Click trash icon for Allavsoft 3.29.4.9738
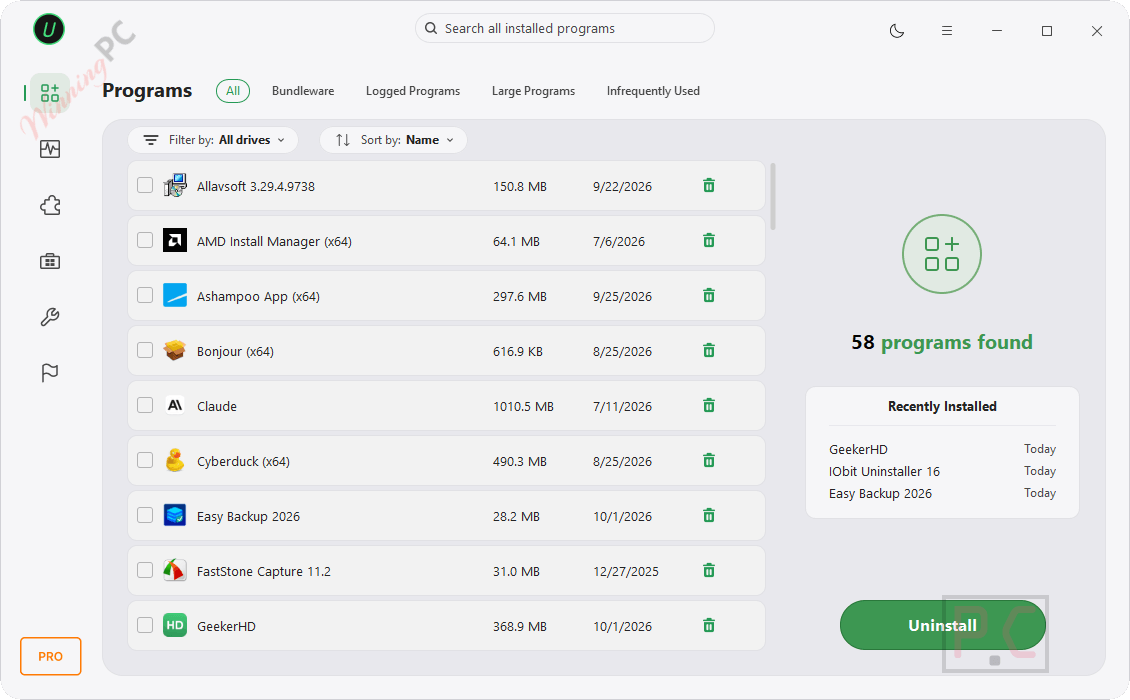The width and height of the screenshot is (1130, 700). pos(709,186)
